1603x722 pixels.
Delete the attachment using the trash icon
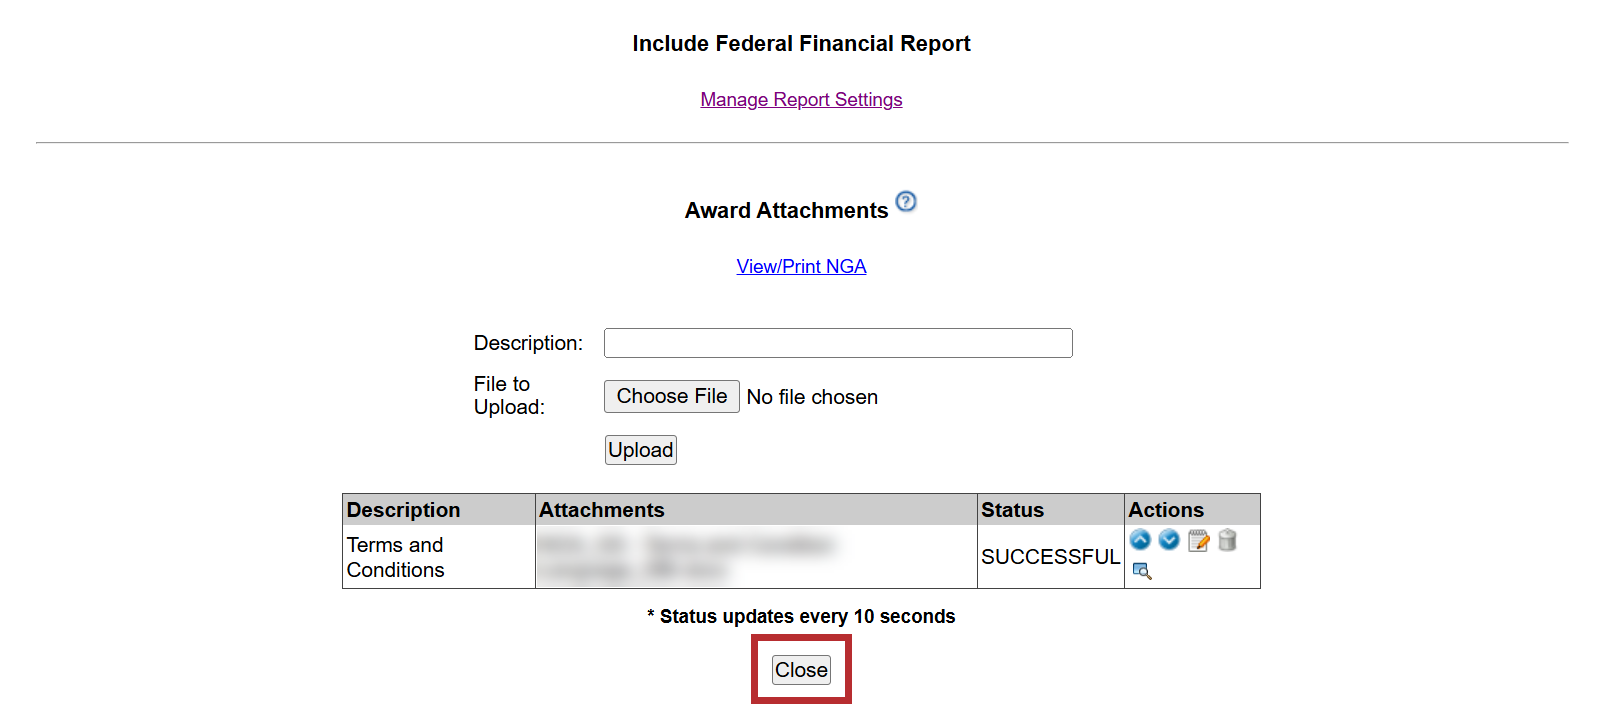click(1227, 540)
